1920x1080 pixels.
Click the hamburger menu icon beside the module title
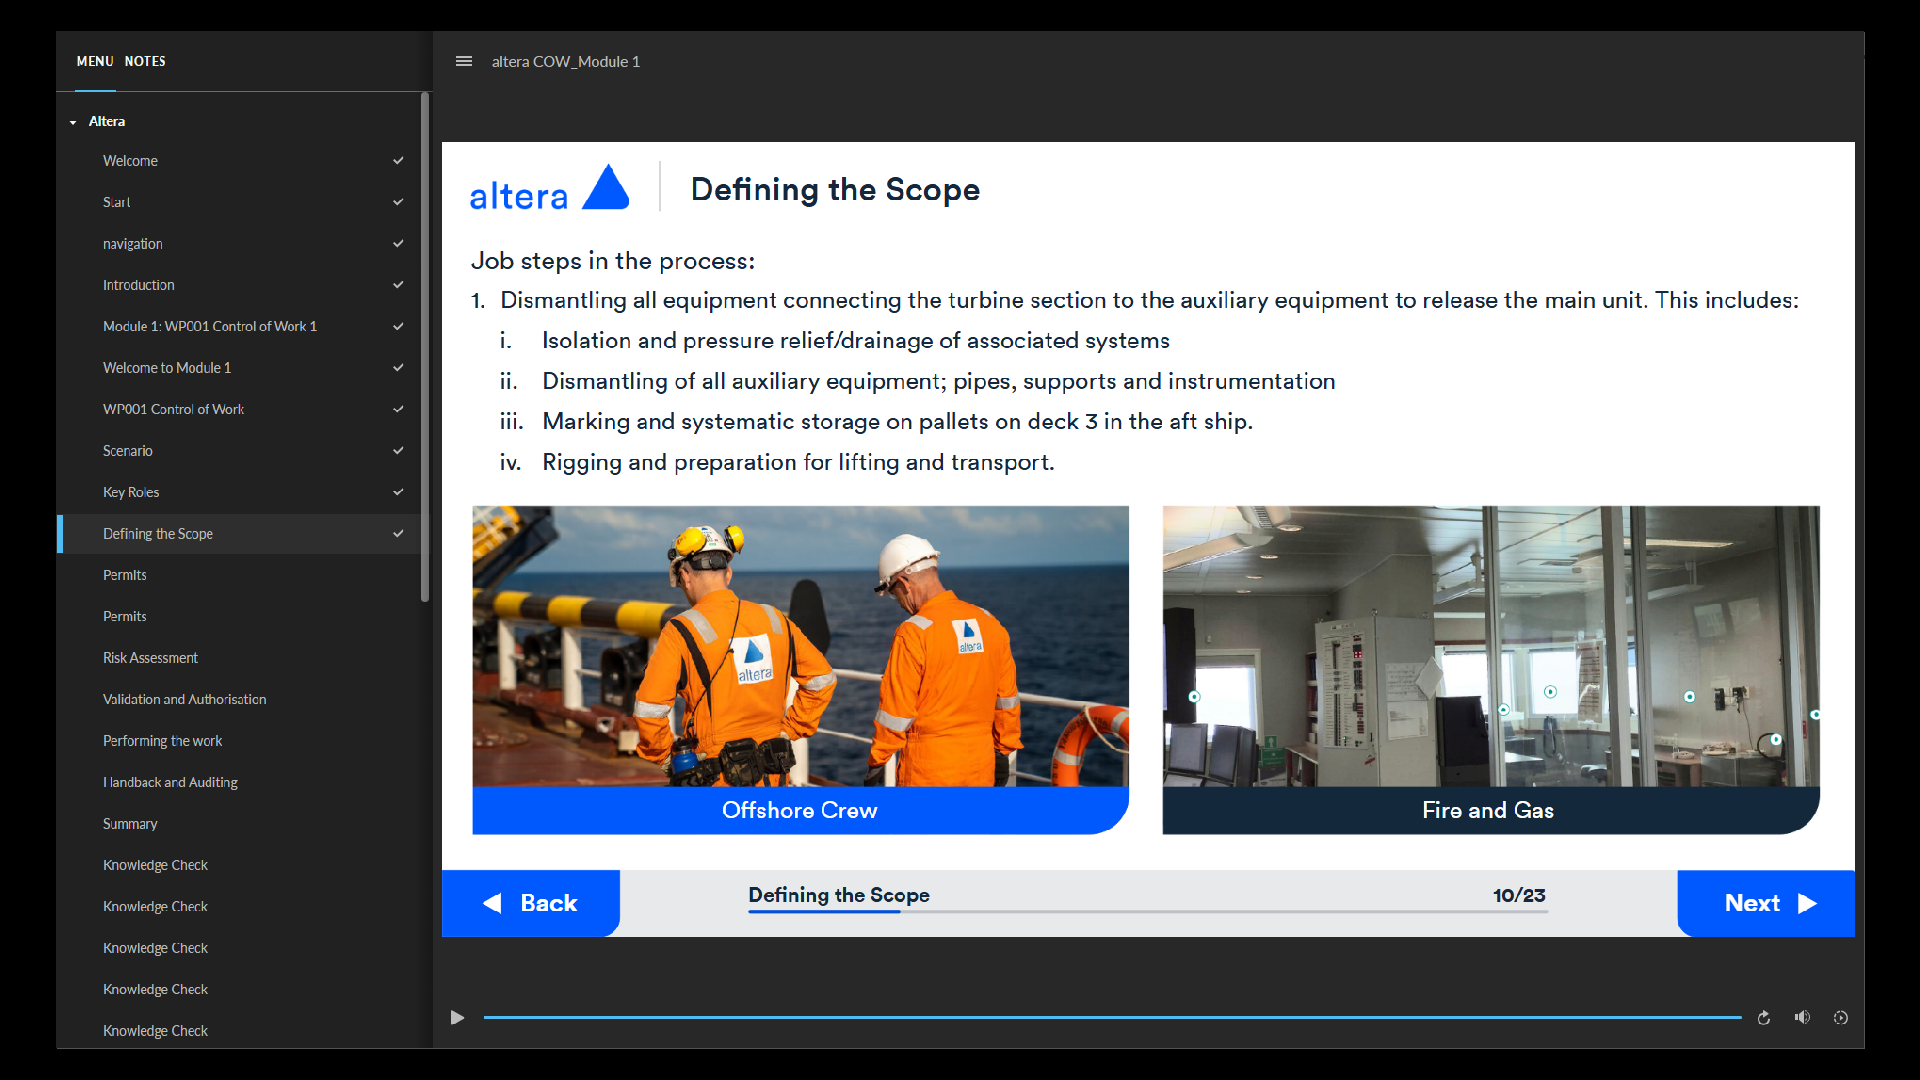click(463, 61)
